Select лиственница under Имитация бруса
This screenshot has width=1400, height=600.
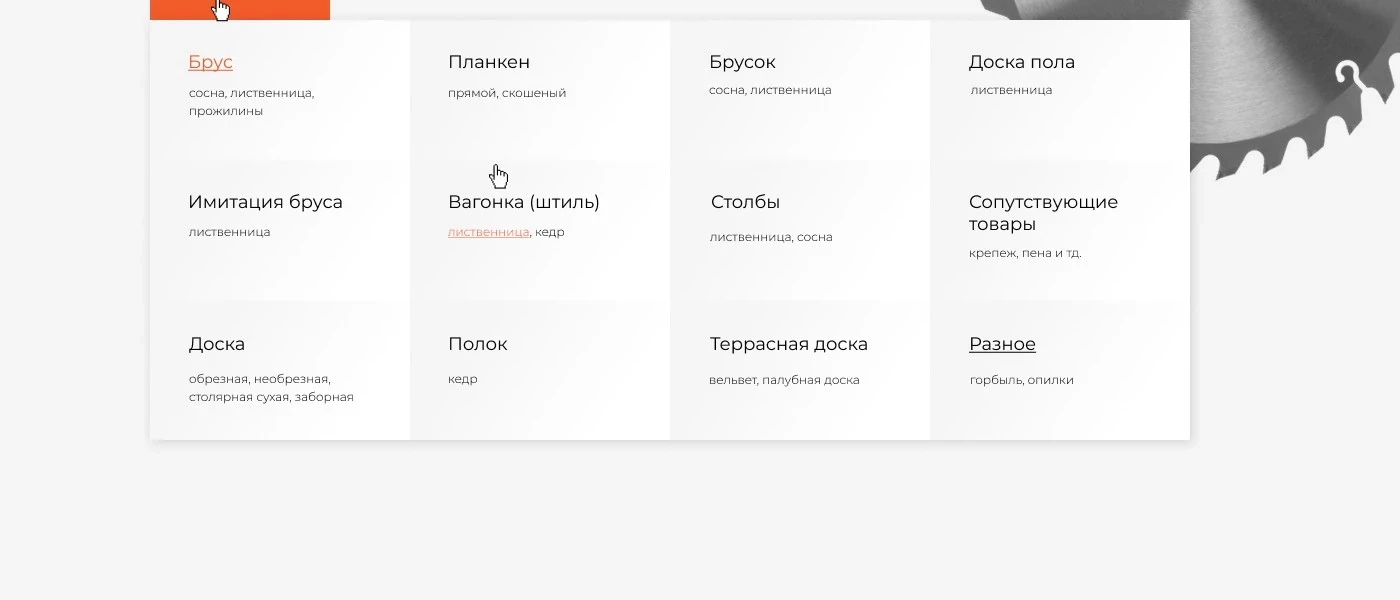[x=229, y=231]
